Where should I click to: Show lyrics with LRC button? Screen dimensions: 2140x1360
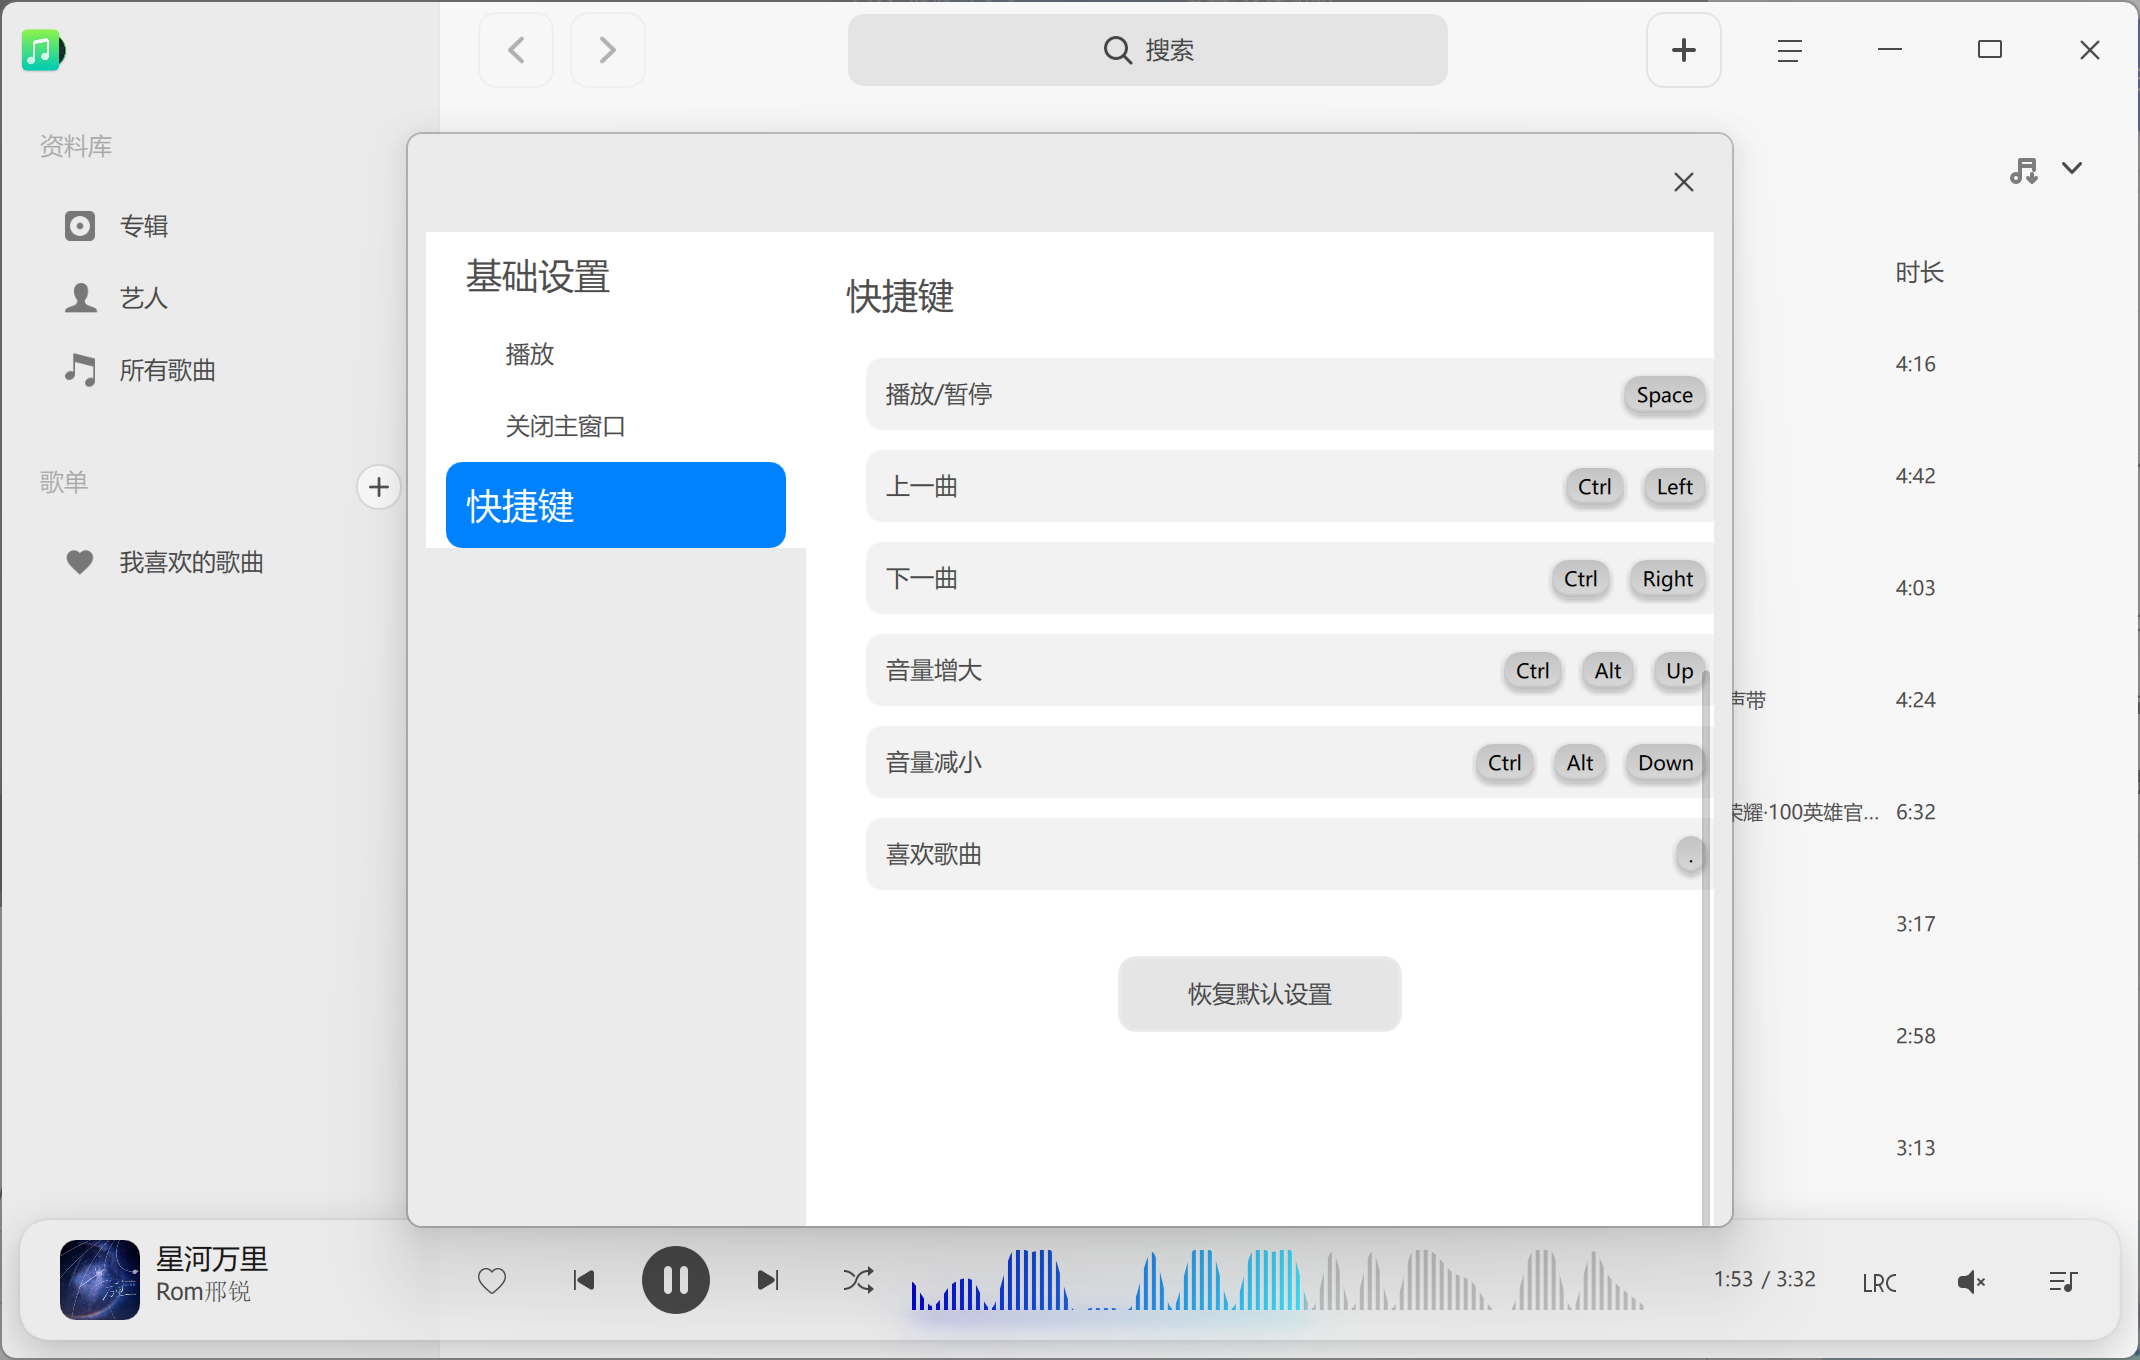1879,1283
